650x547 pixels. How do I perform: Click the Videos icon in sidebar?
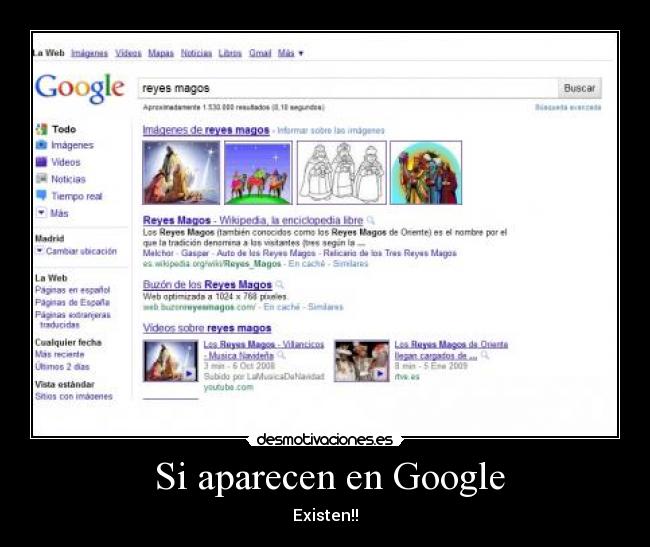click(41, 162)
